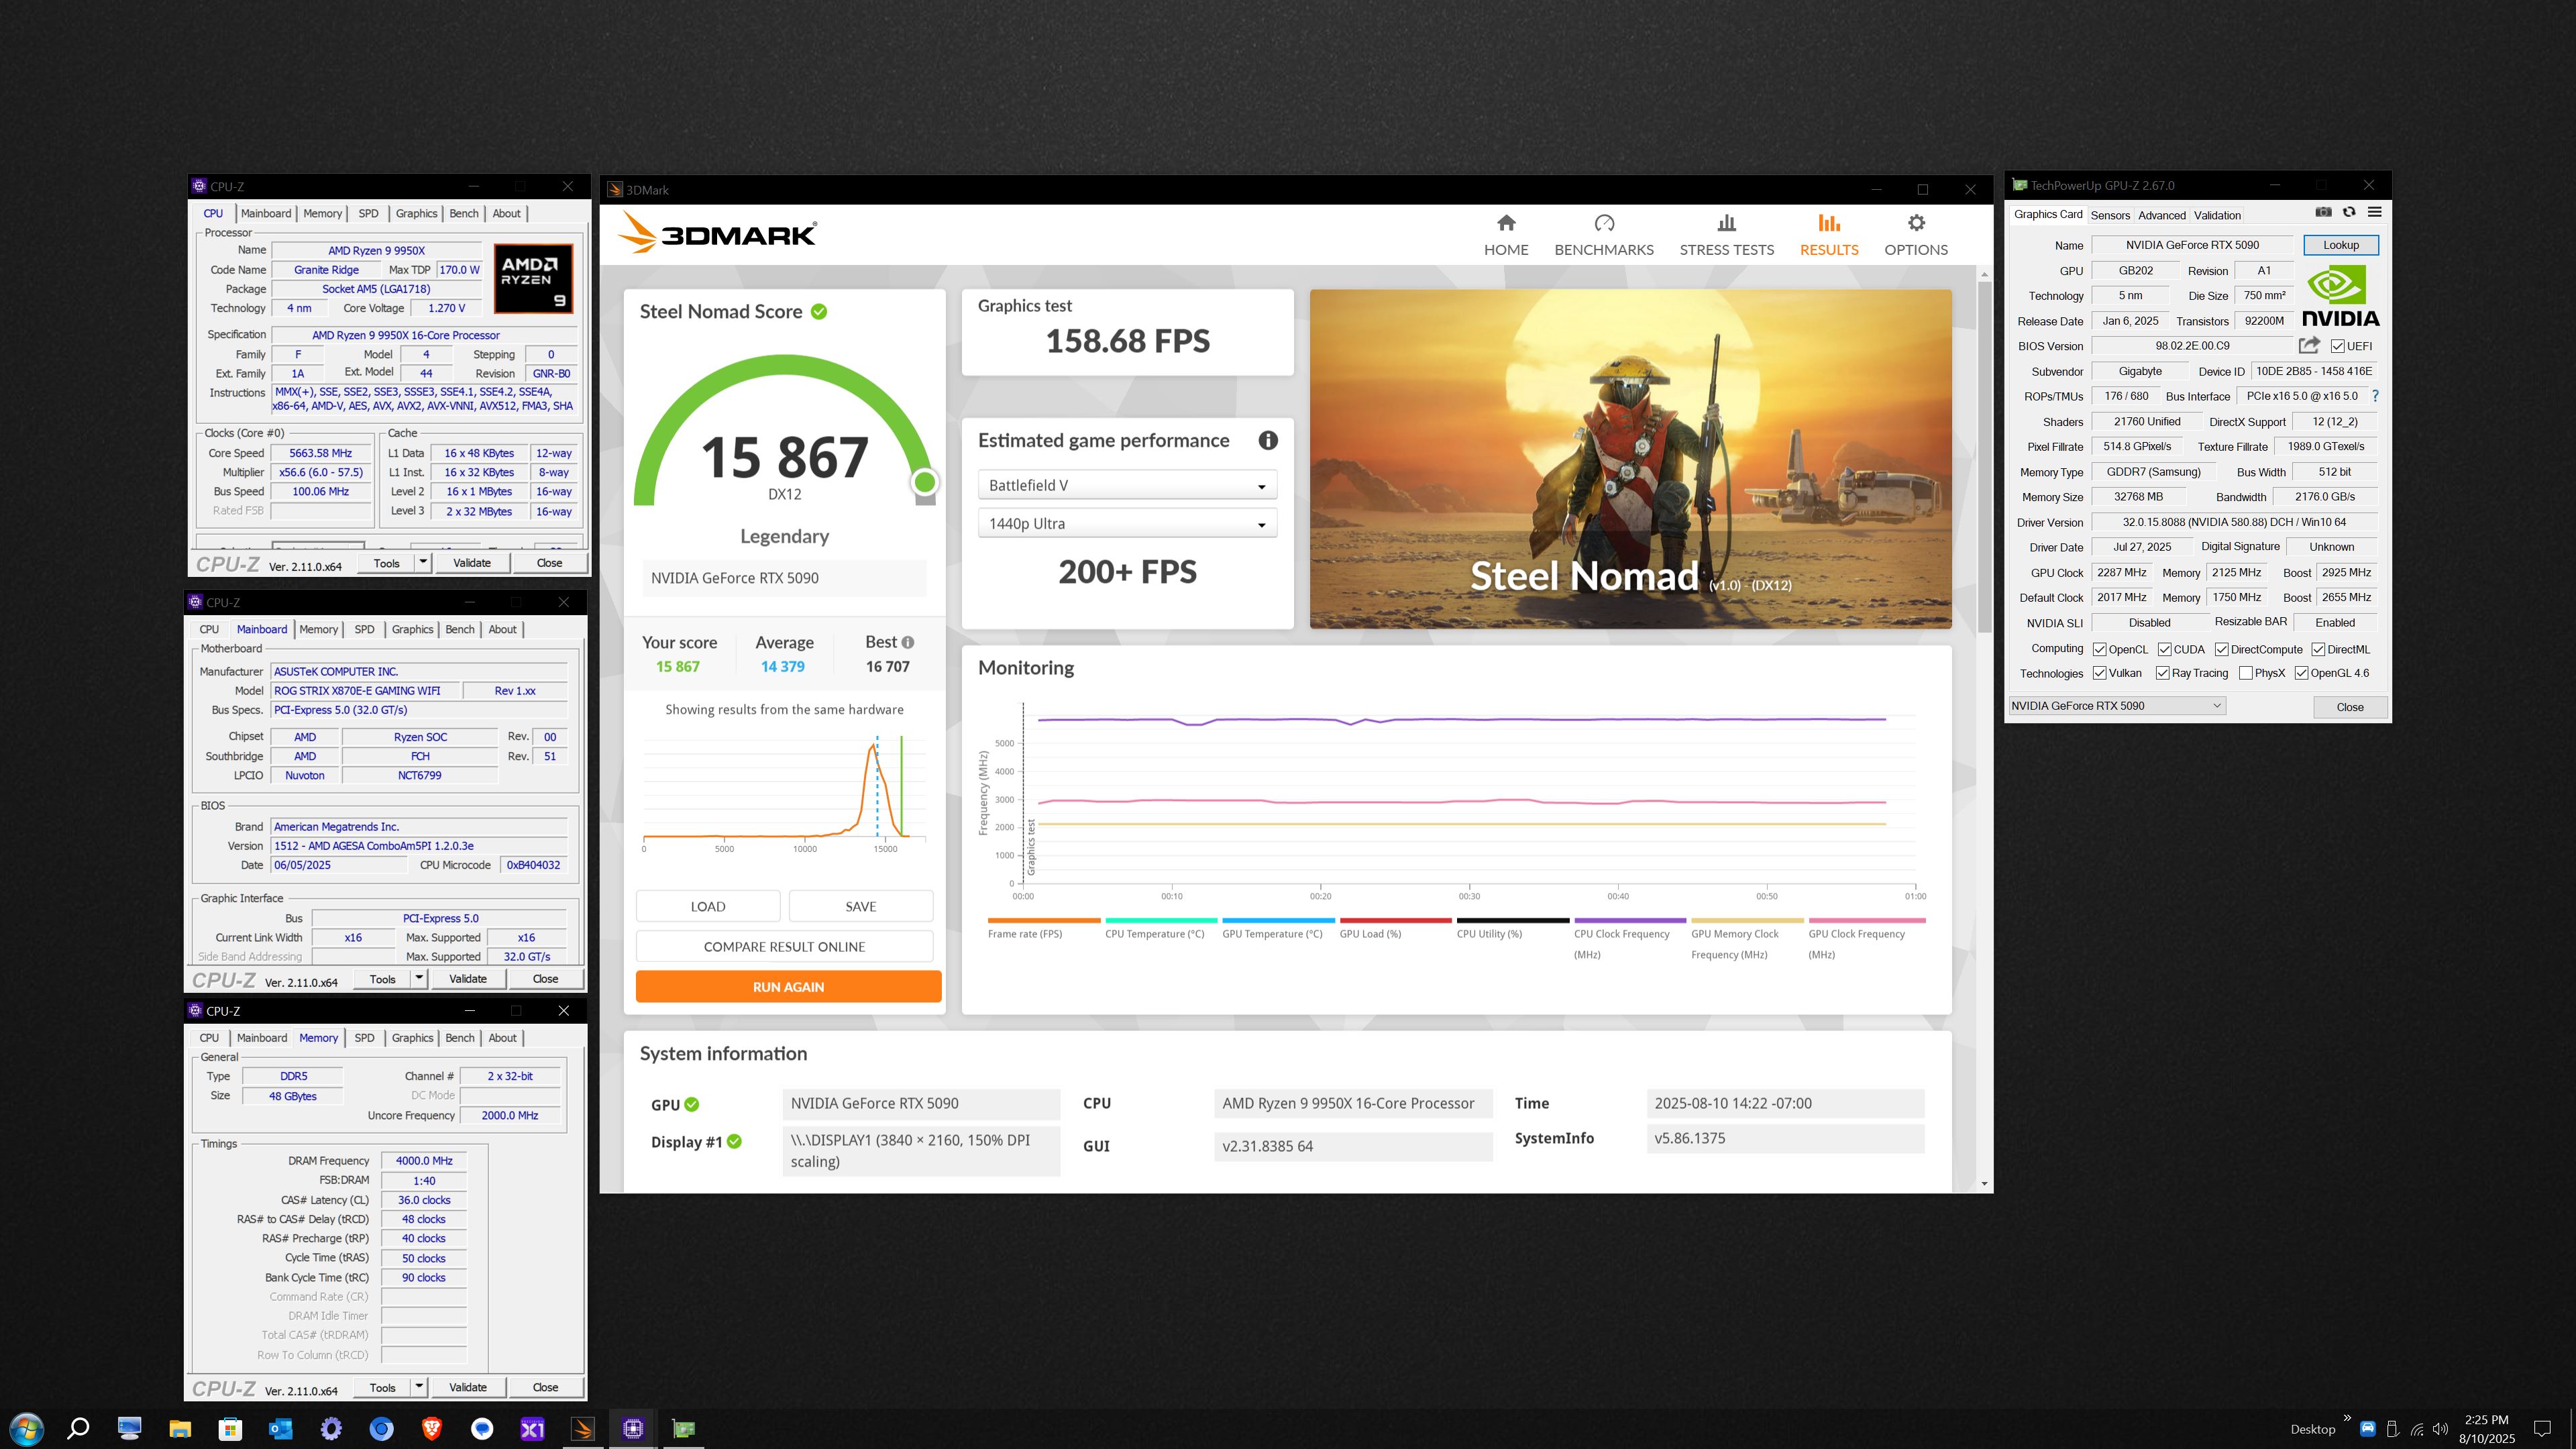2576x1449 pixels.
Task: Switch to the Sensors tab in GPU-Z
Action: (x=2110, y=215)
